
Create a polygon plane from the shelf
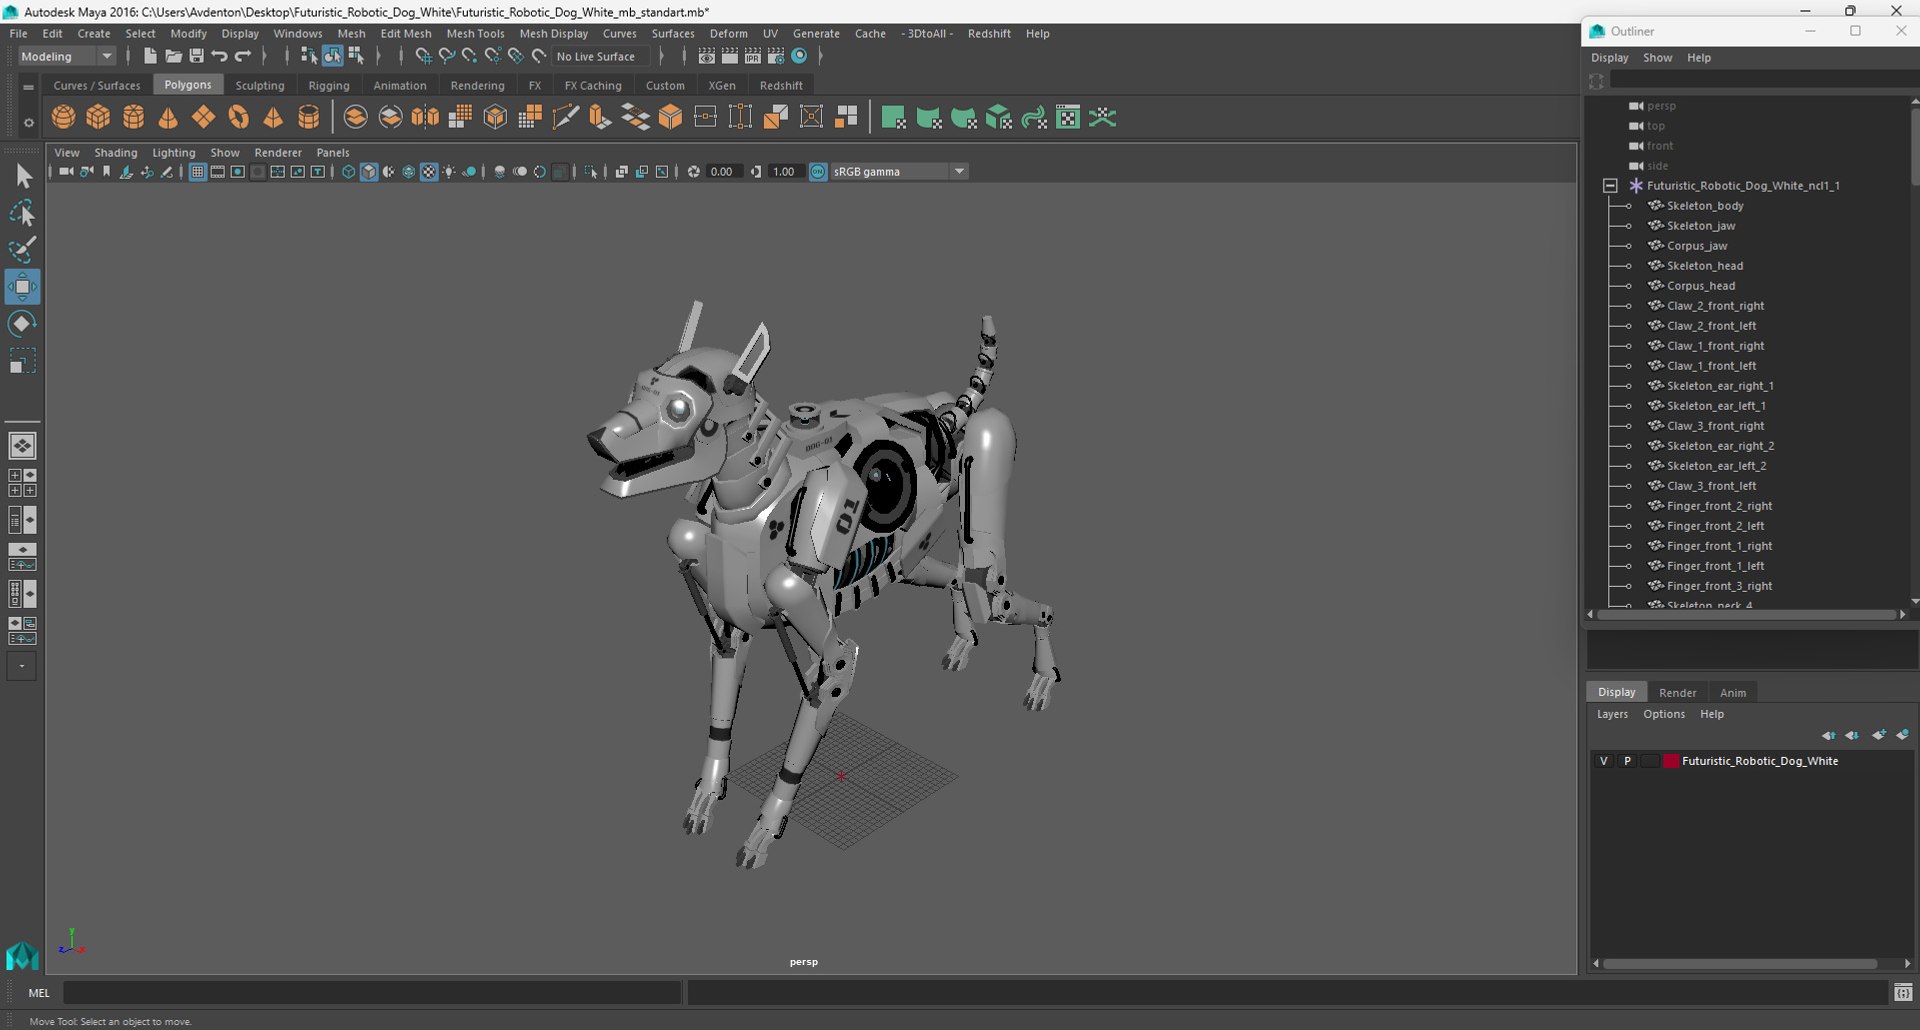[203, 117]
